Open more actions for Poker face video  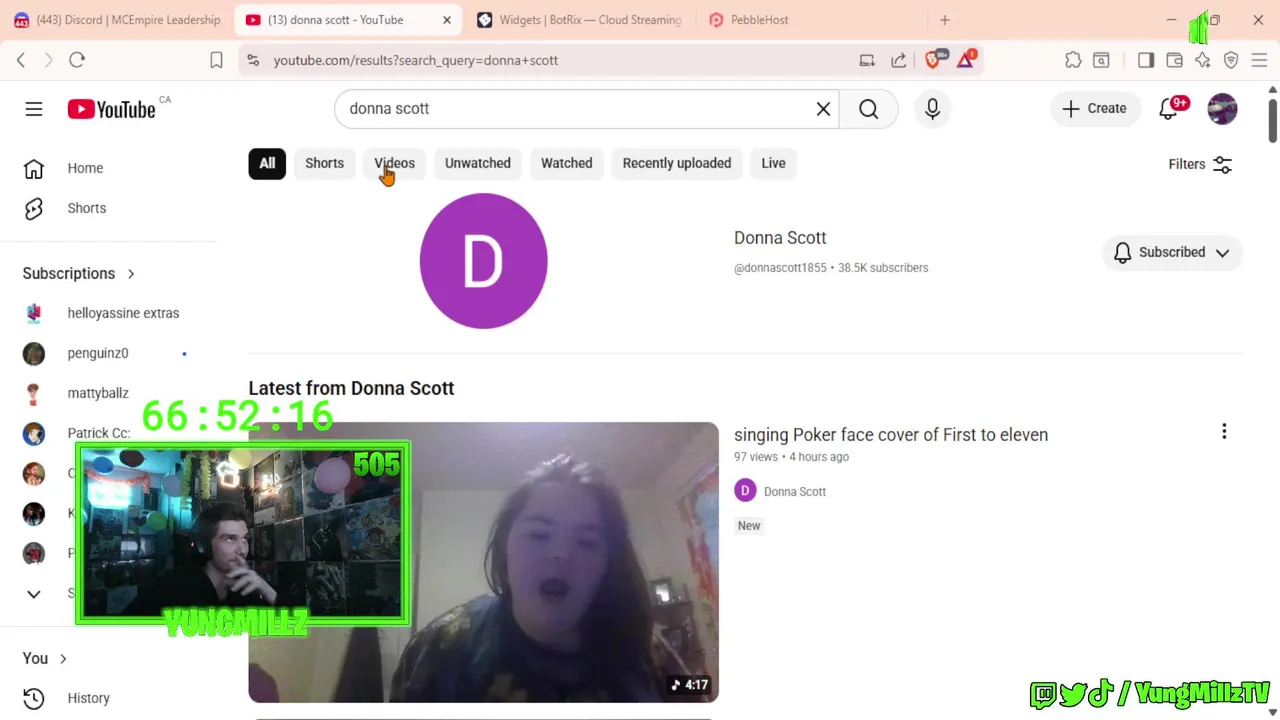tap(1224, 431)
